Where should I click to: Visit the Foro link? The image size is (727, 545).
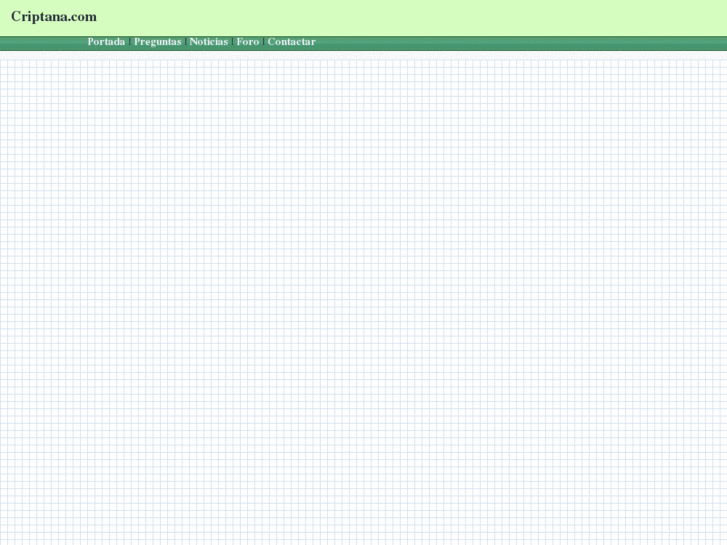[248, 42]
